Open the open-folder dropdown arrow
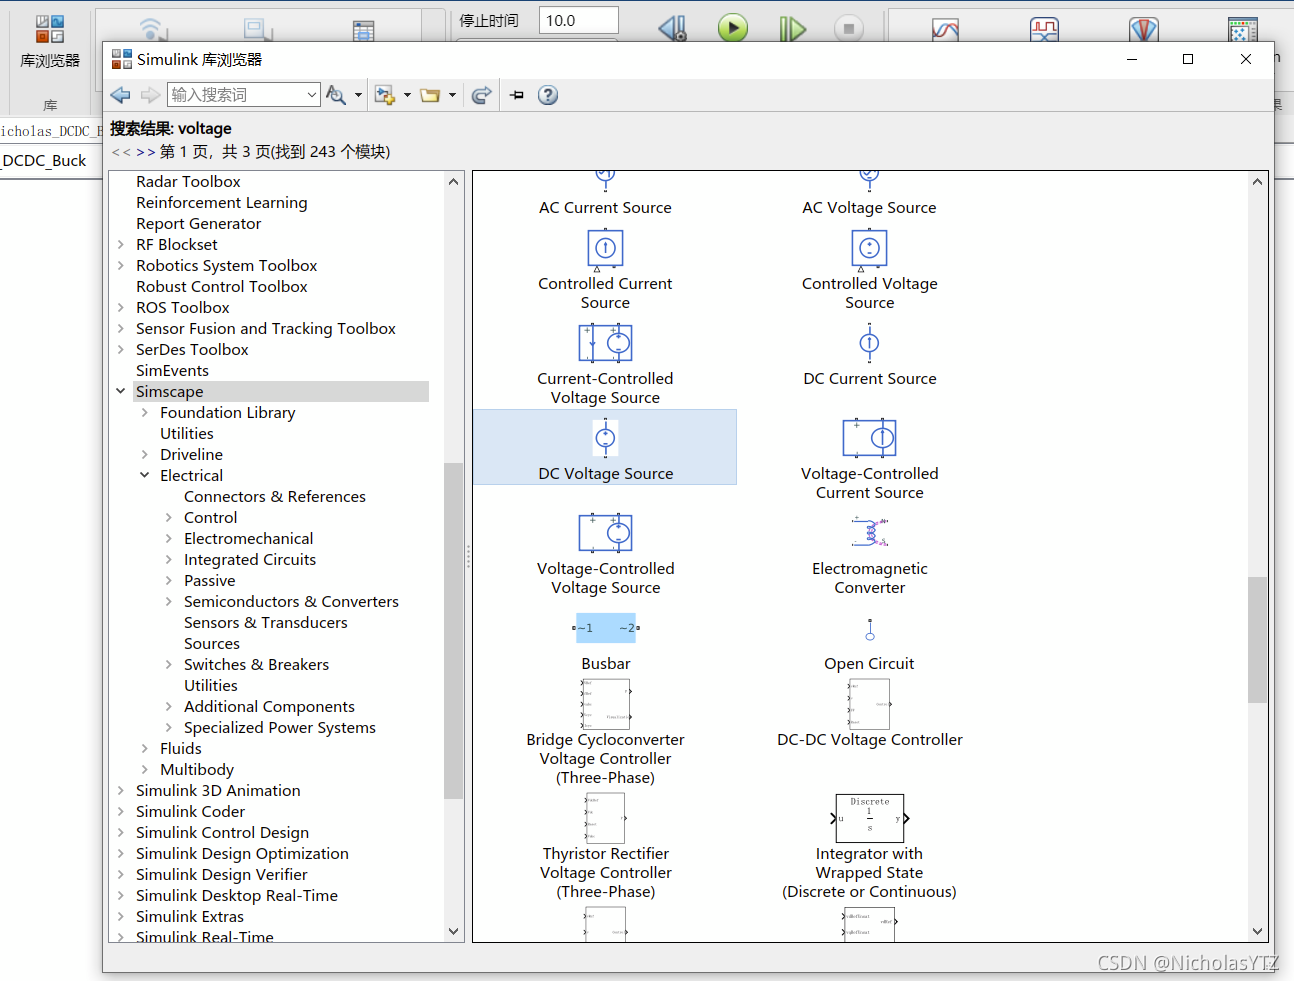Screen dimensions: 1294x981 [x=453, y=95]
